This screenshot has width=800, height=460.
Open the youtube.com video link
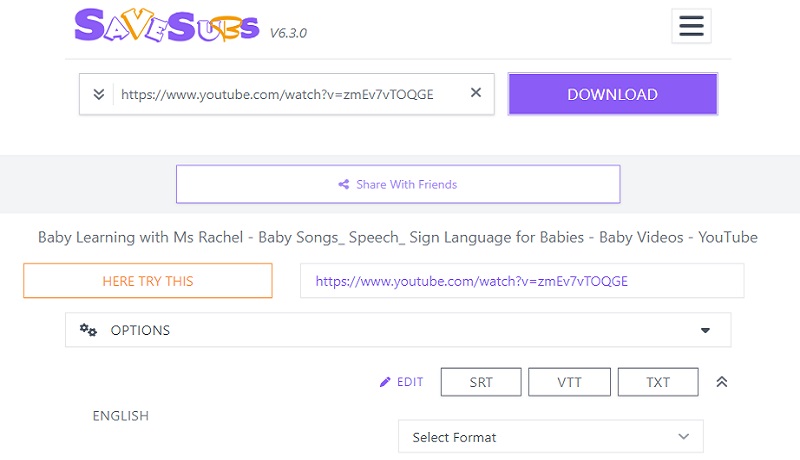pos(471,281)
